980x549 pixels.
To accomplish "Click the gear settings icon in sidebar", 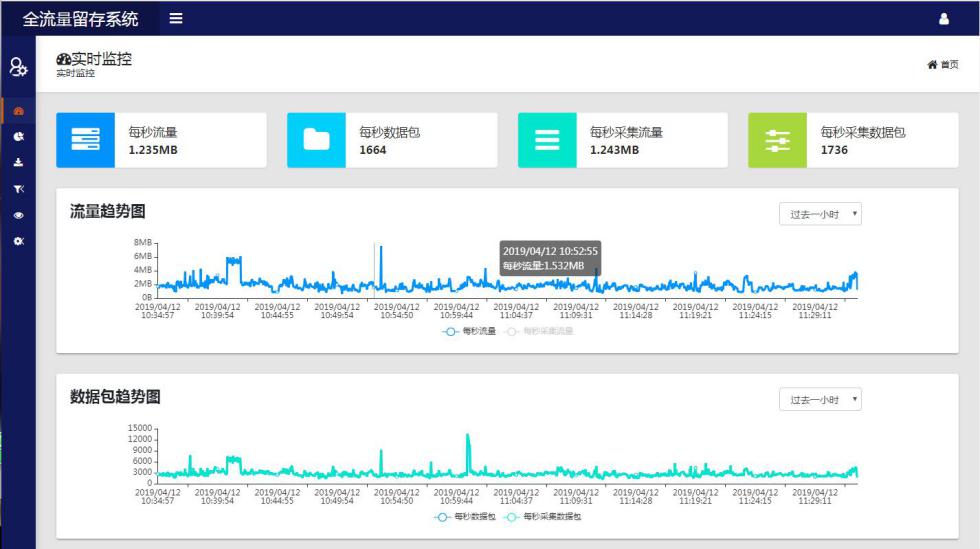I will pos(18,242).
